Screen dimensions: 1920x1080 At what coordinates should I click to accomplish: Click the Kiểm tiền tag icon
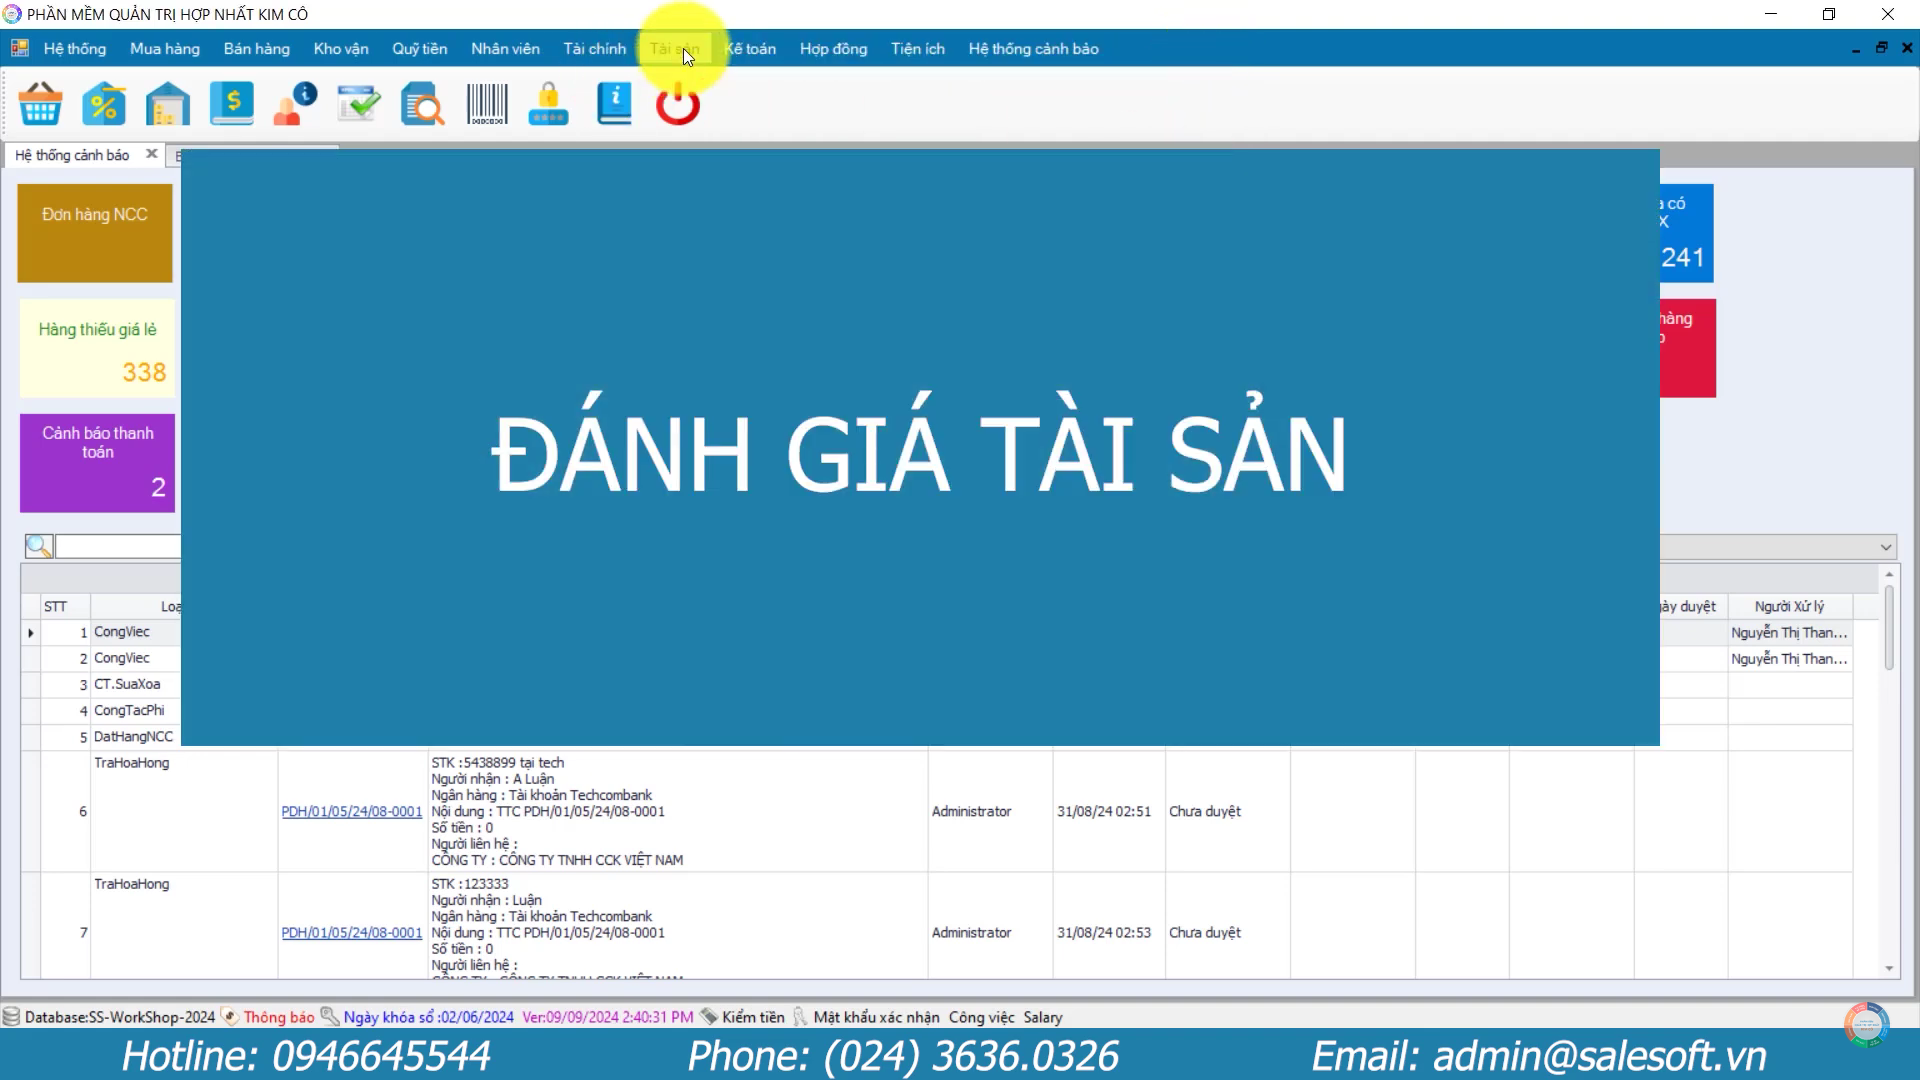point(709,1017)
